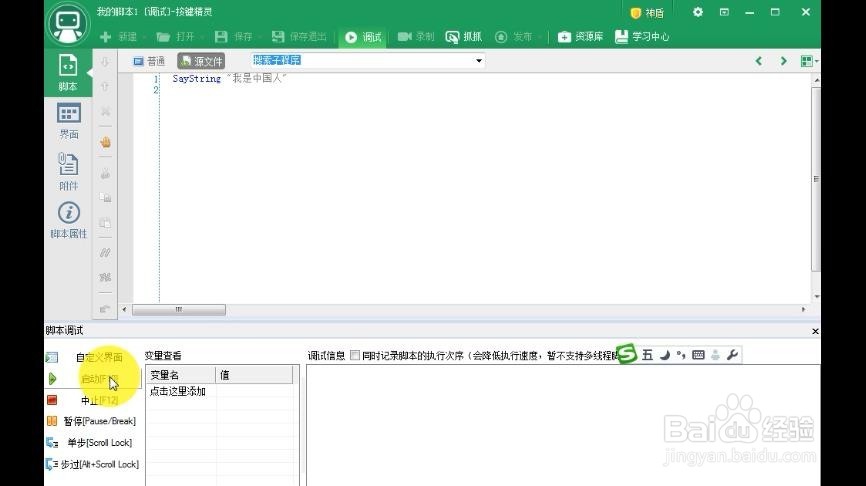
Task: Close the 脚本调试 debug panel
Action: (x=815, y=331)
